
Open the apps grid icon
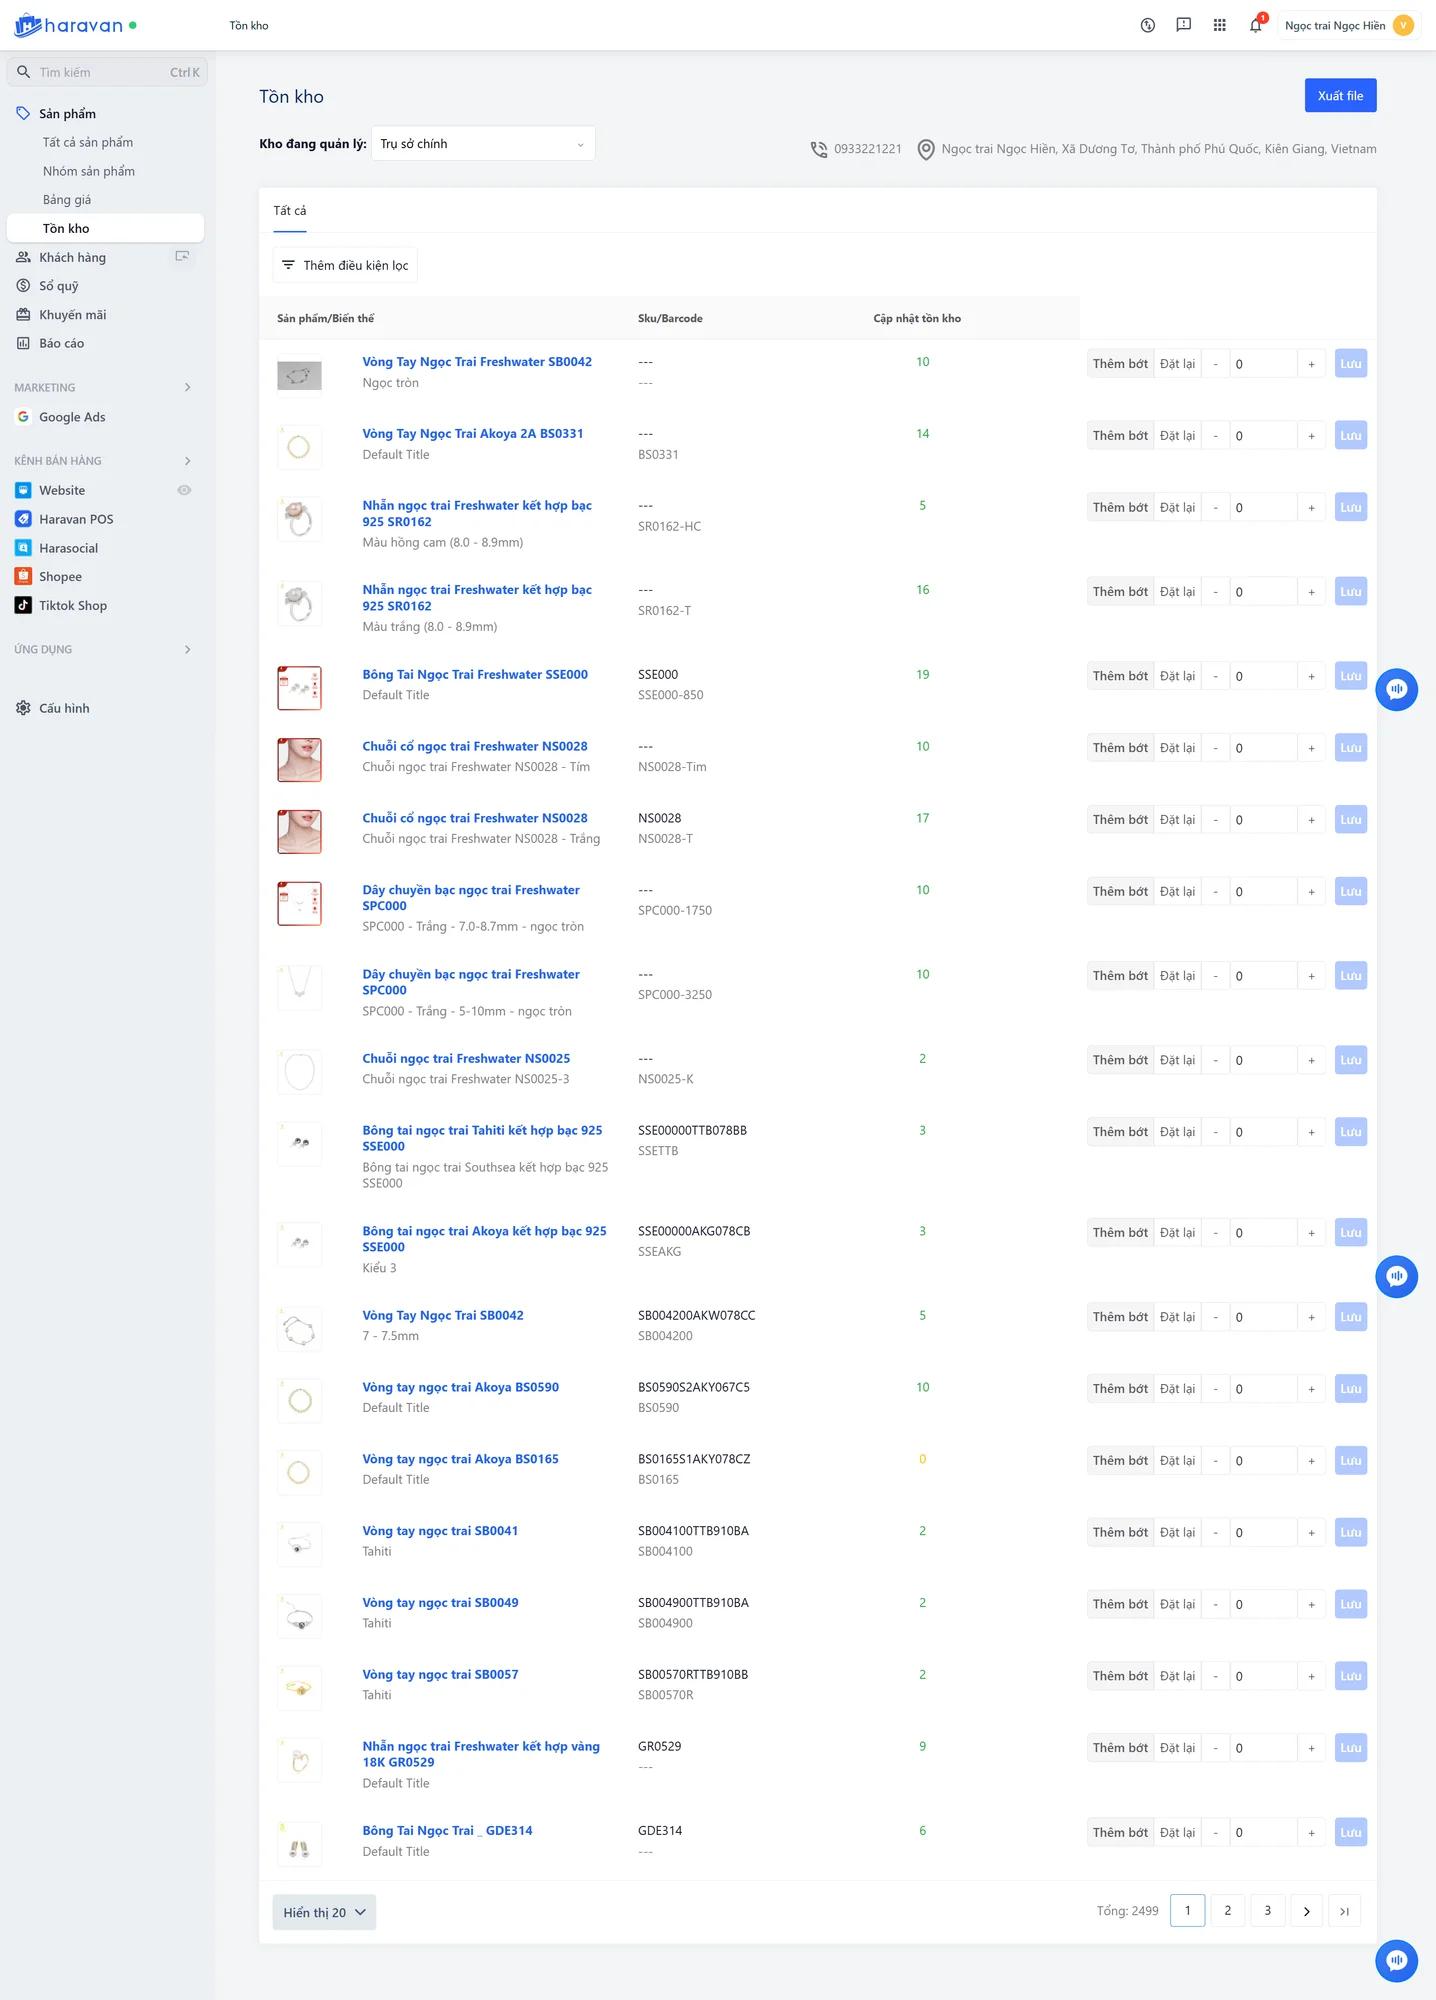(x=1219, y=26)
